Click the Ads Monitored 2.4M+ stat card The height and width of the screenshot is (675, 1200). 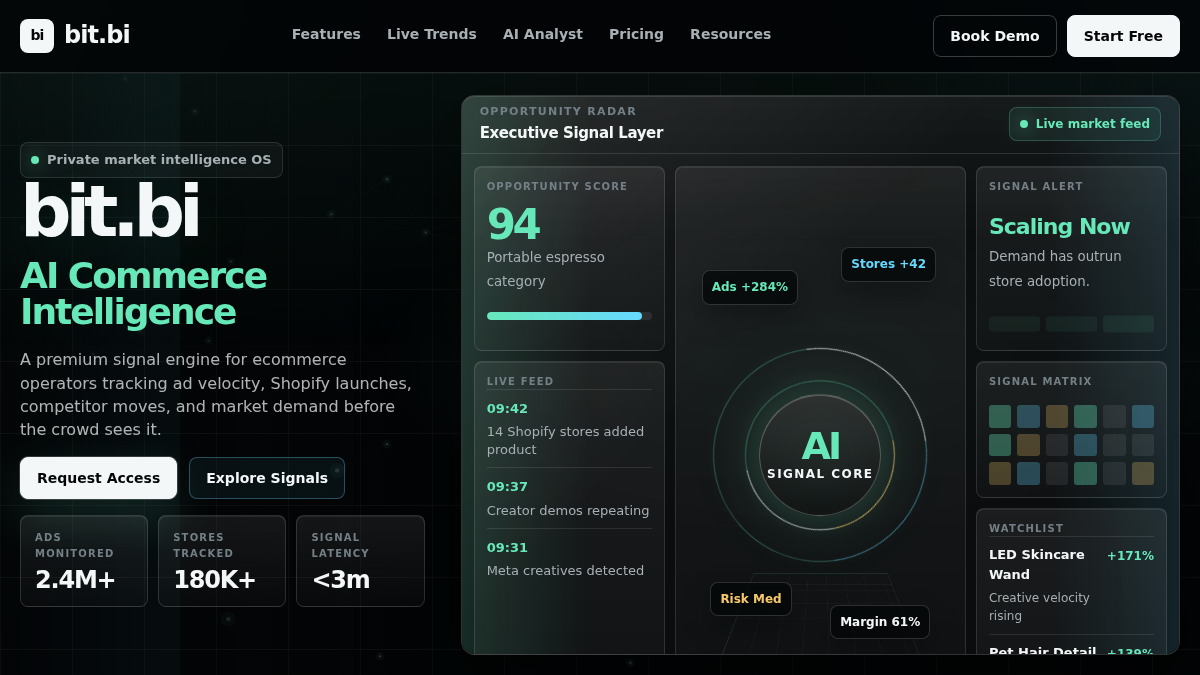pos(84,561)
